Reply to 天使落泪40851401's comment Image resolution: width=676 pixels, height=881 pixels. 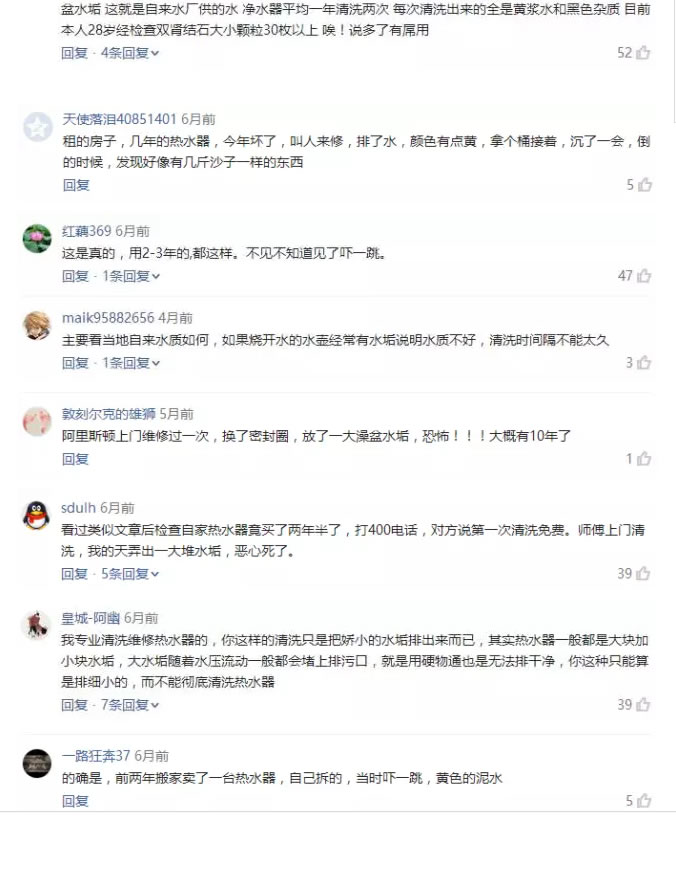(76, 185)
